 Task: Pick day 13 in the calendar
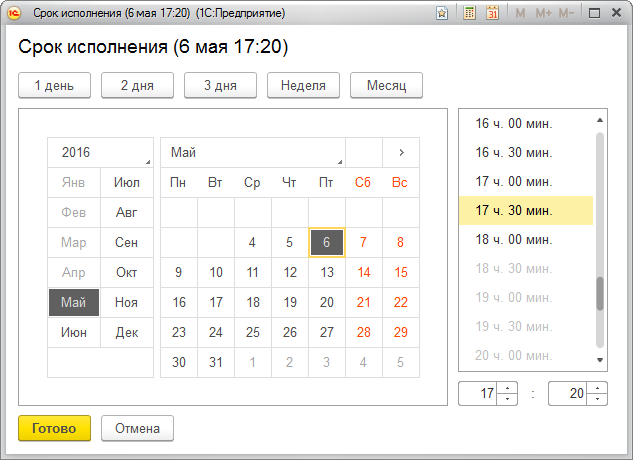(x=326, y=272)
